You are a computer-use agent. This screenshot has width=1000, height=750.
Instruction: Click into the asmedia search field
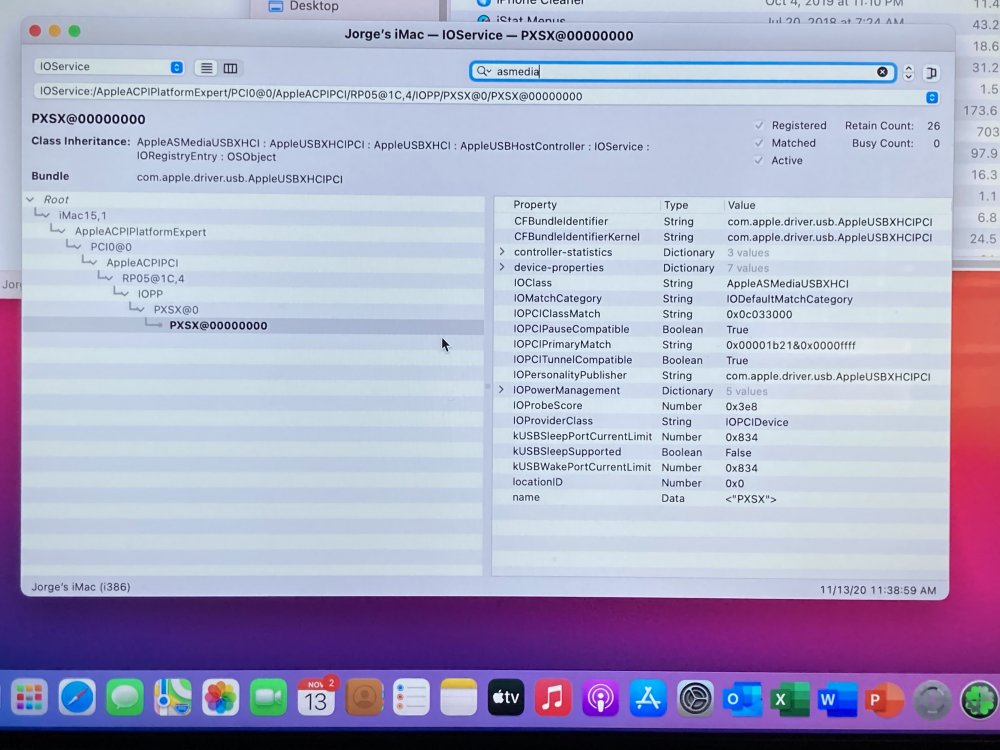[682, 71]
